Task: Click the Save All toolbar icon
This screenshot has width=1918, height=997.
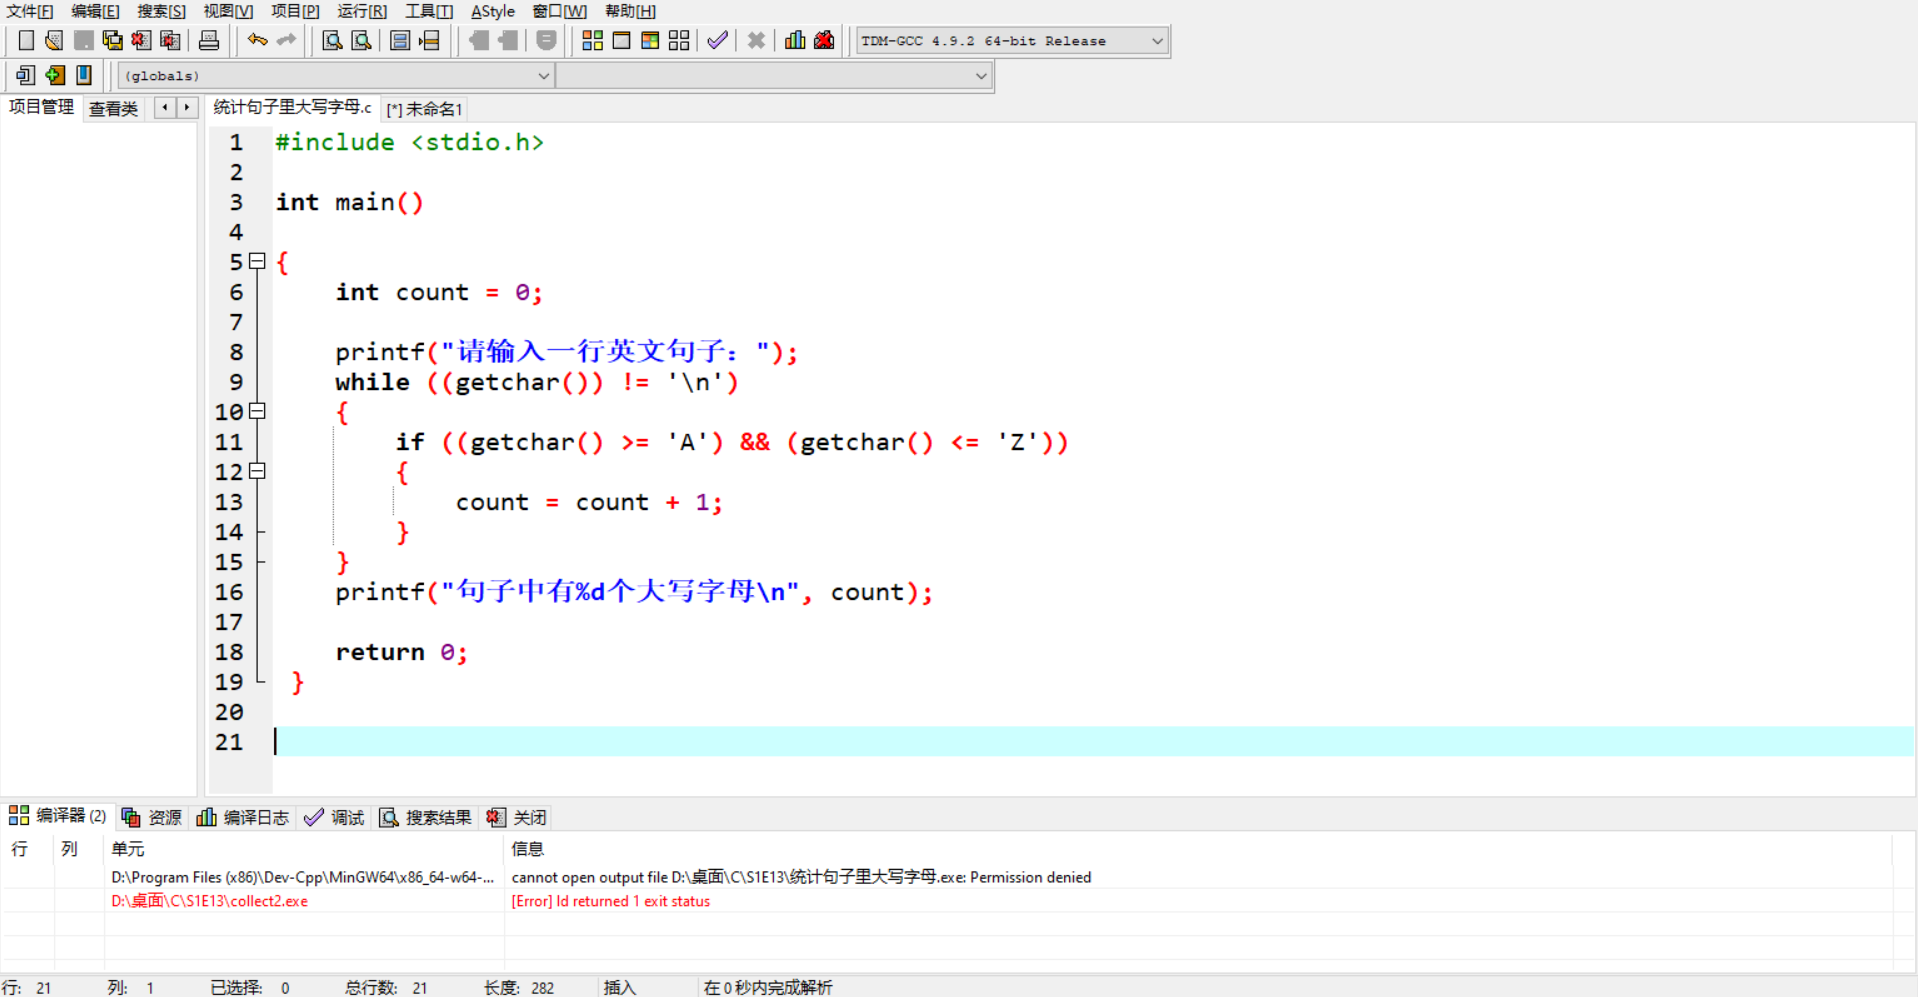Action: [x=112, y=40]
